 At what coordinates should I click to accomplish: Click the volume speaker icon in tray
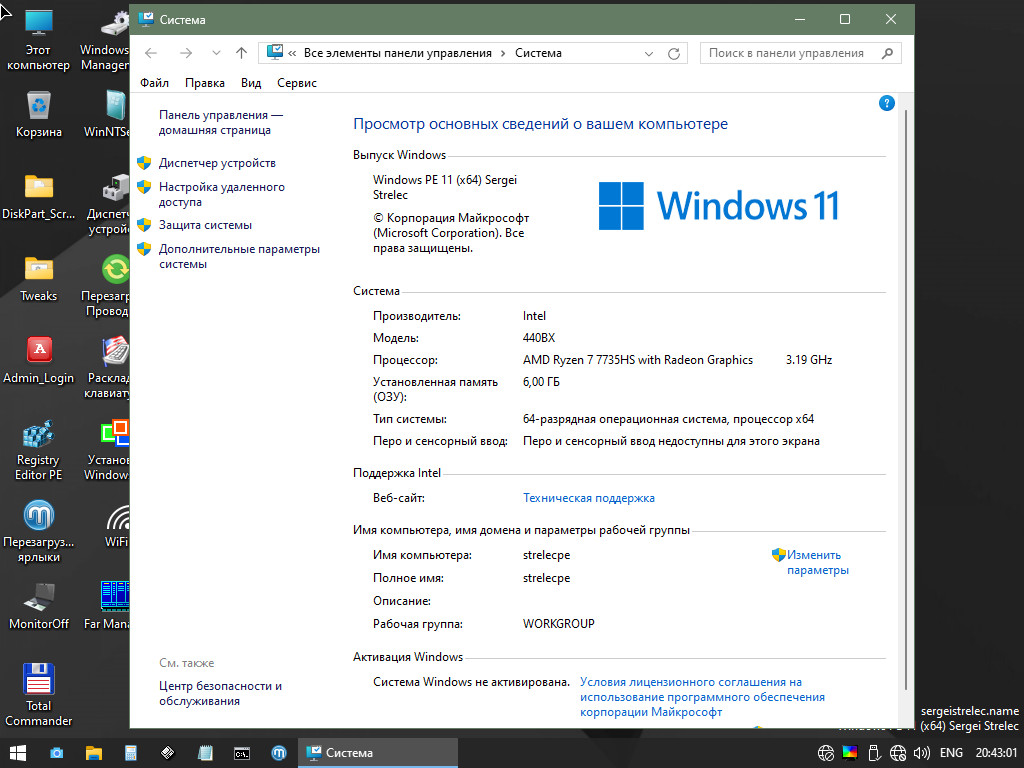921,753
